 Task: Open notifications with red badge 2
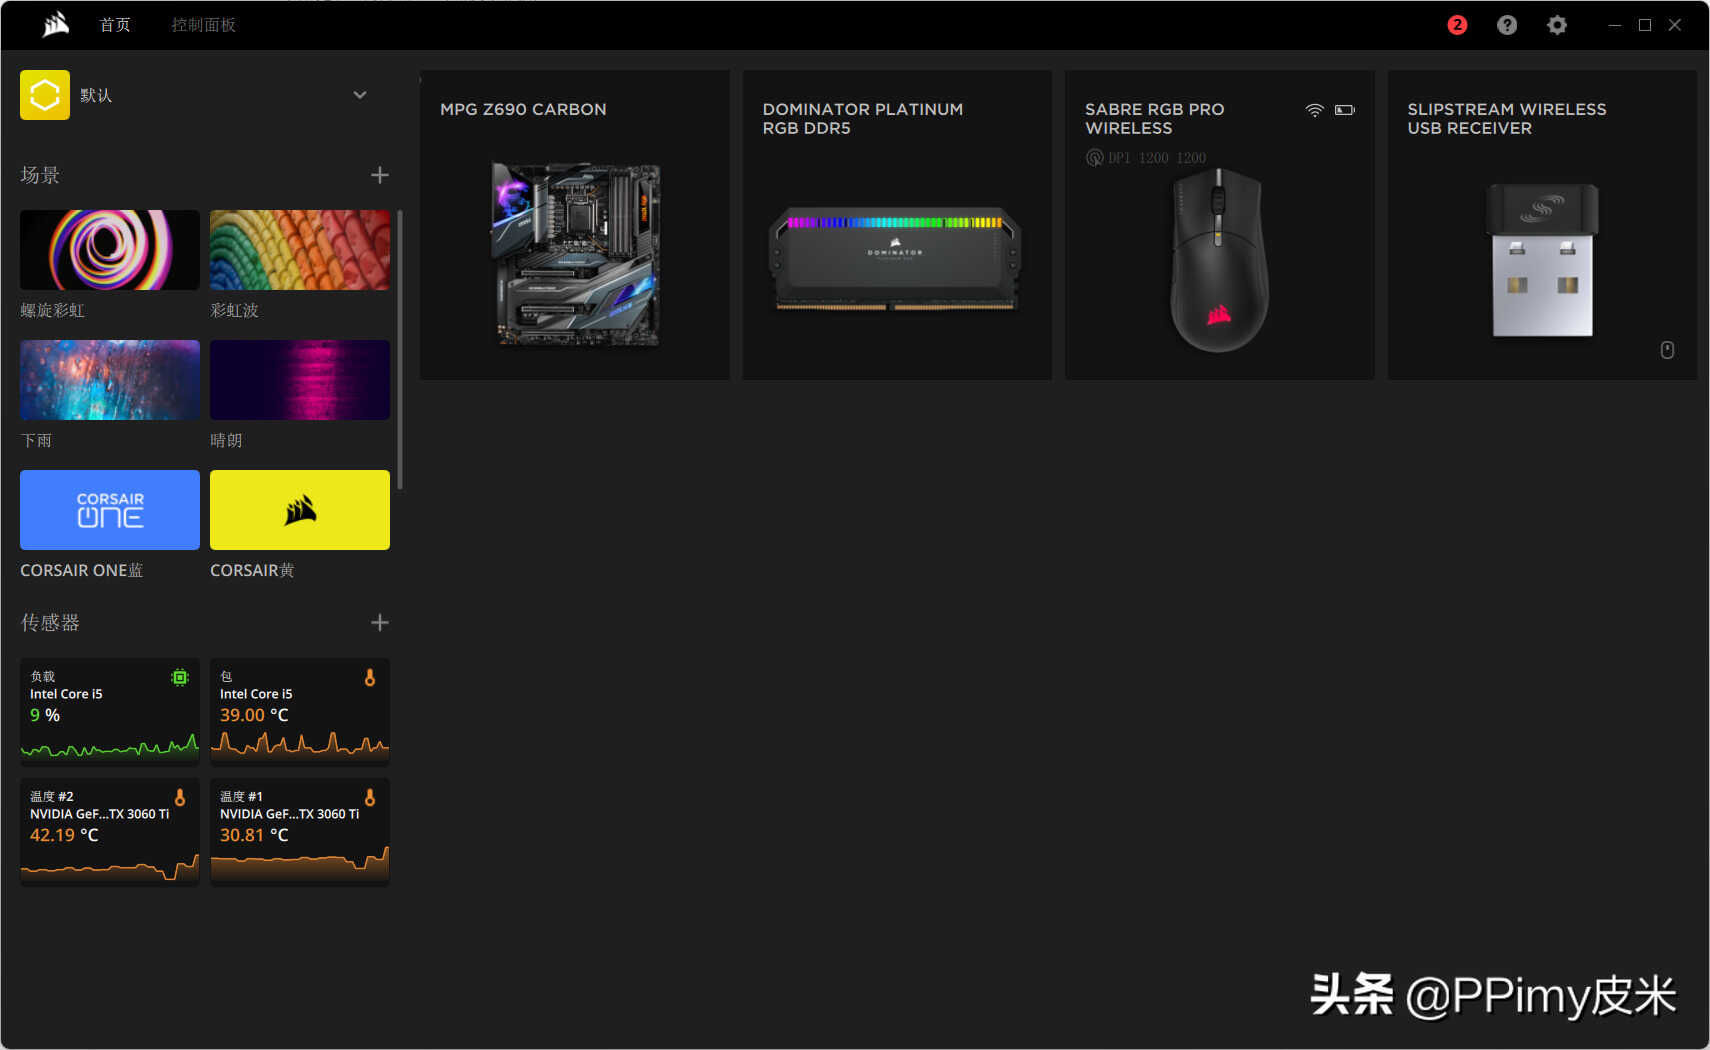(x=1457, y=25)
